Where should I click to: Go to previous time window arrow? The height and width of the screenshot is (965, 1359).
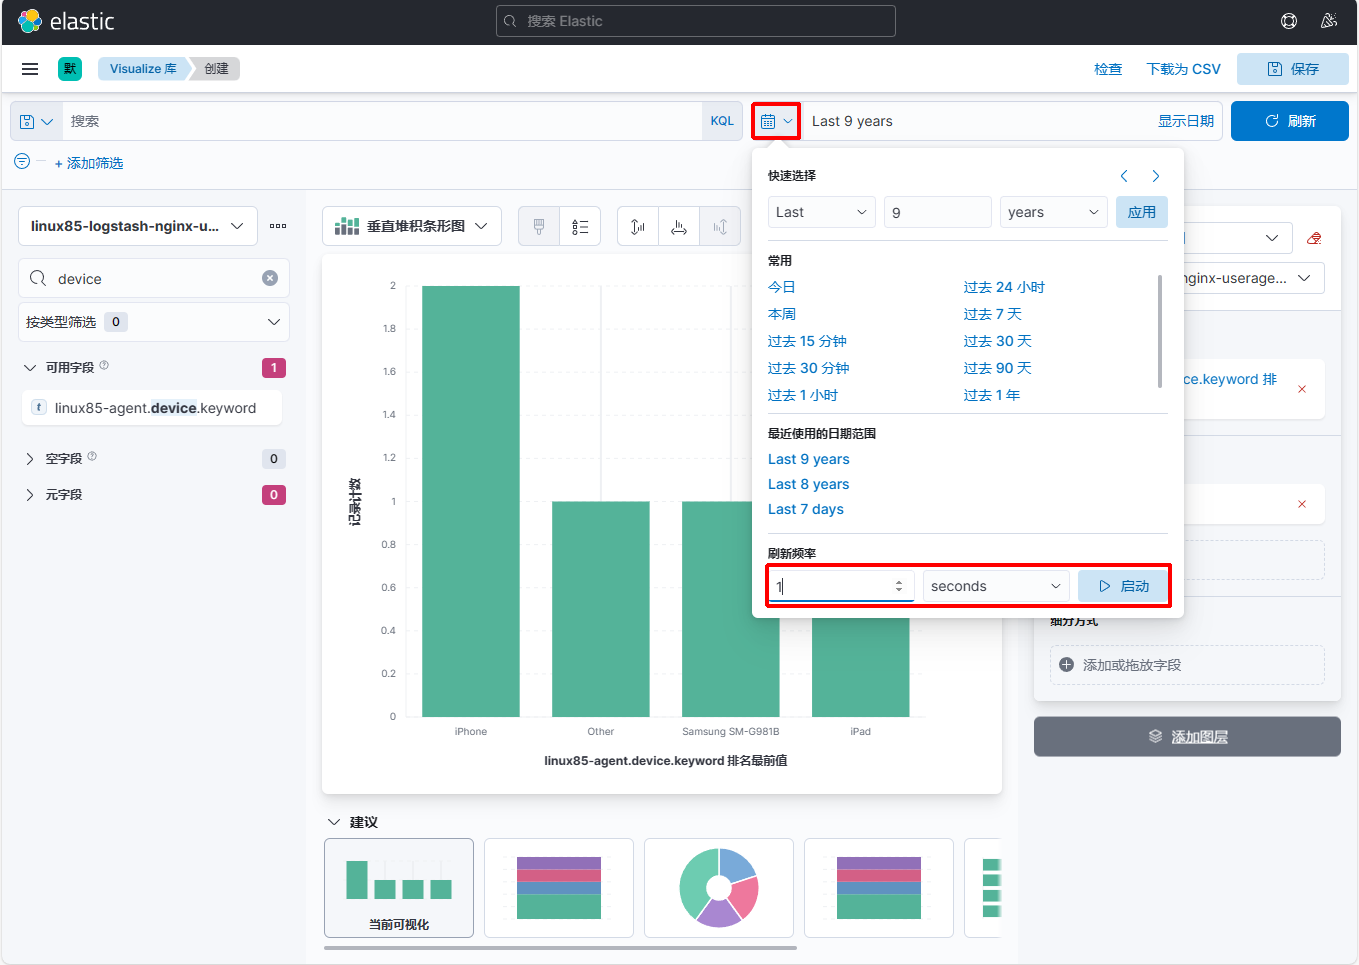1124,176
